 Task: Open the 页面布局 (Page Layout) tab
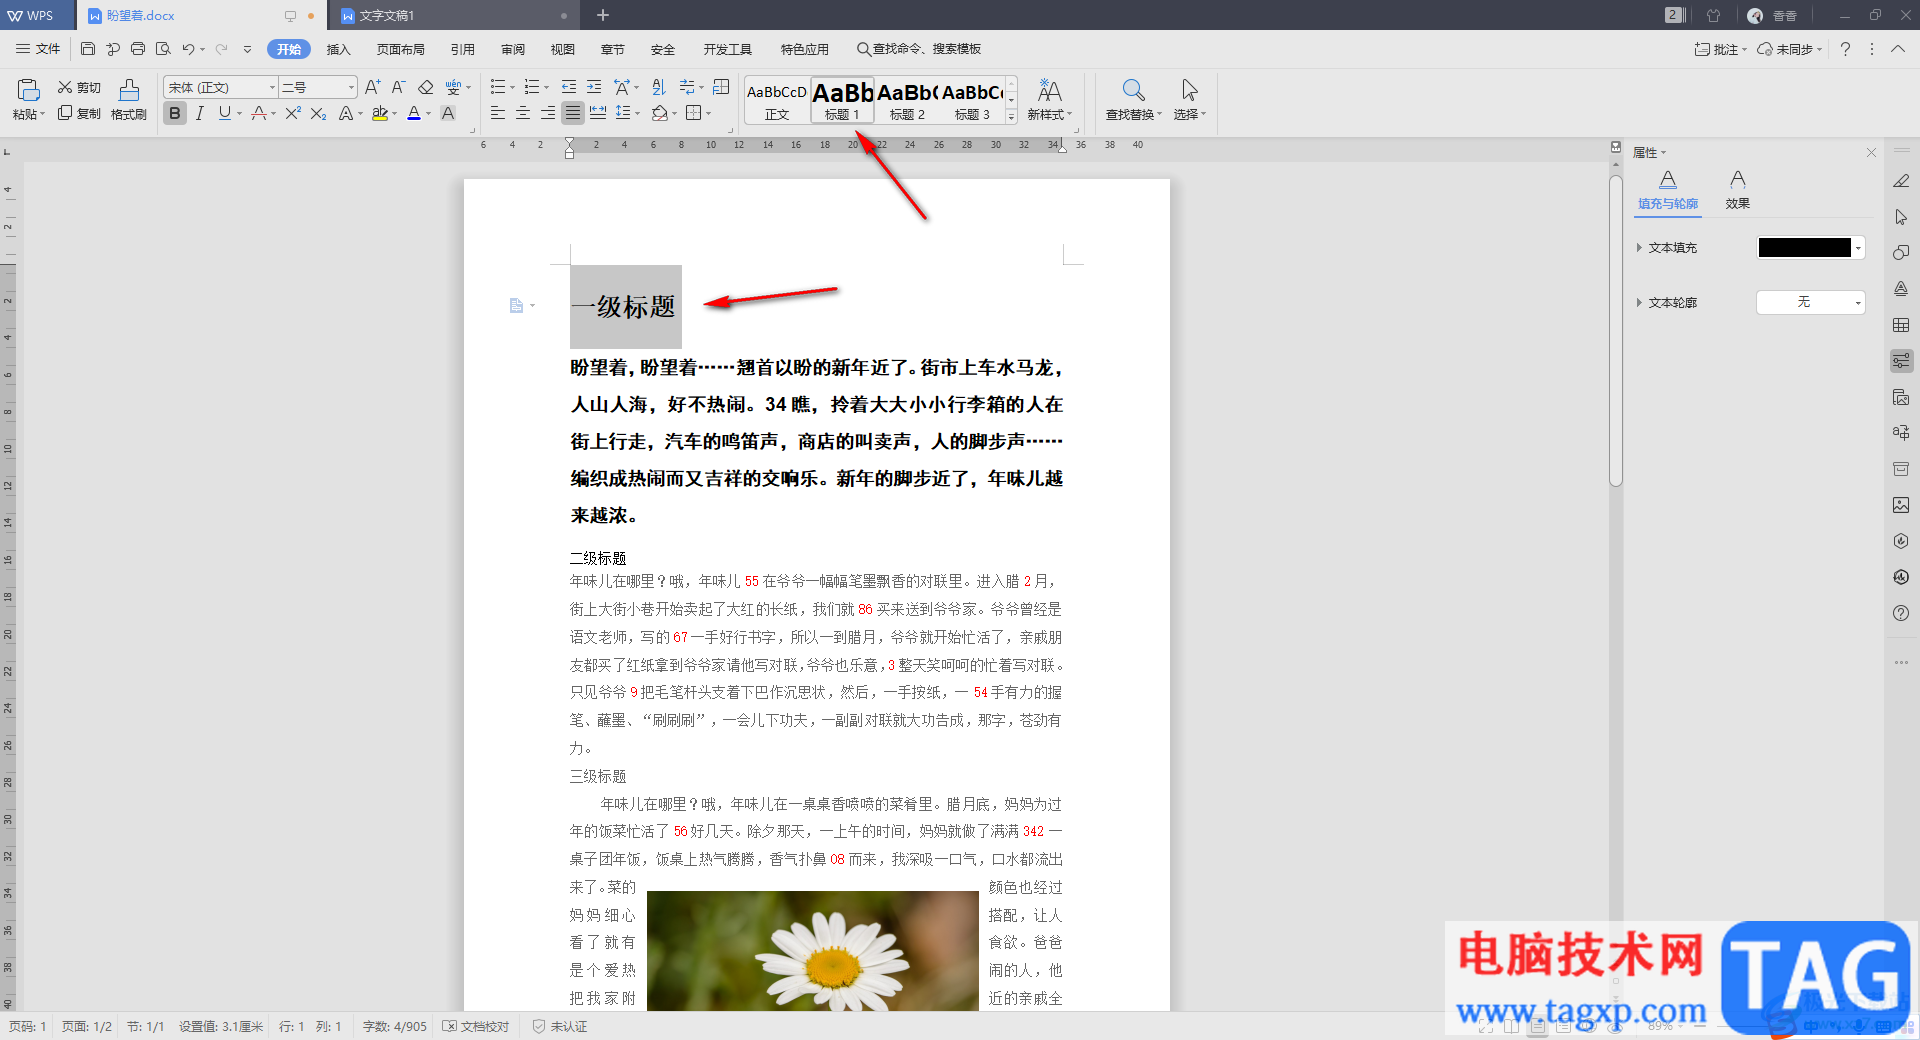(401, 49)
